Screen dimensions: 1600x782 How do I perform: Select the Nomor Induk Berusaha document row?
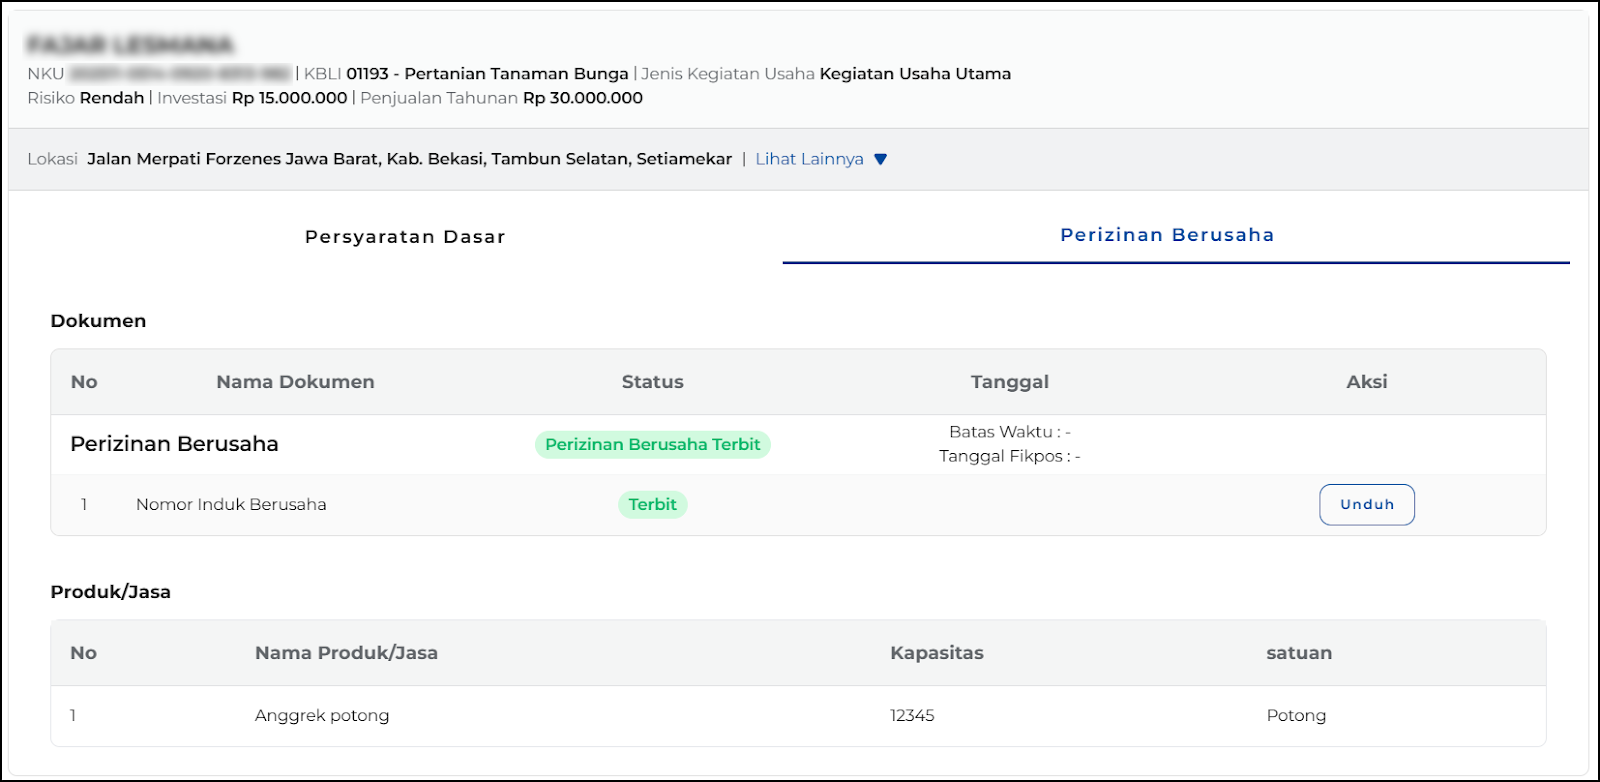pyautogui.click(x=231, y=505)
